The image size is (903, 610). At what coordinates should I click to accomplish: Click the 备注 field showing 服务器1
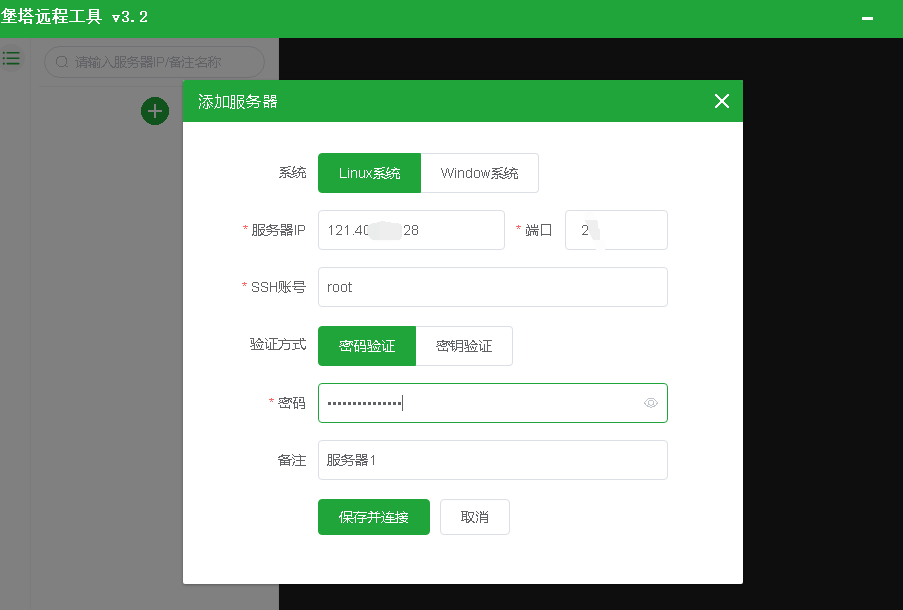click(x=492, y=460)
